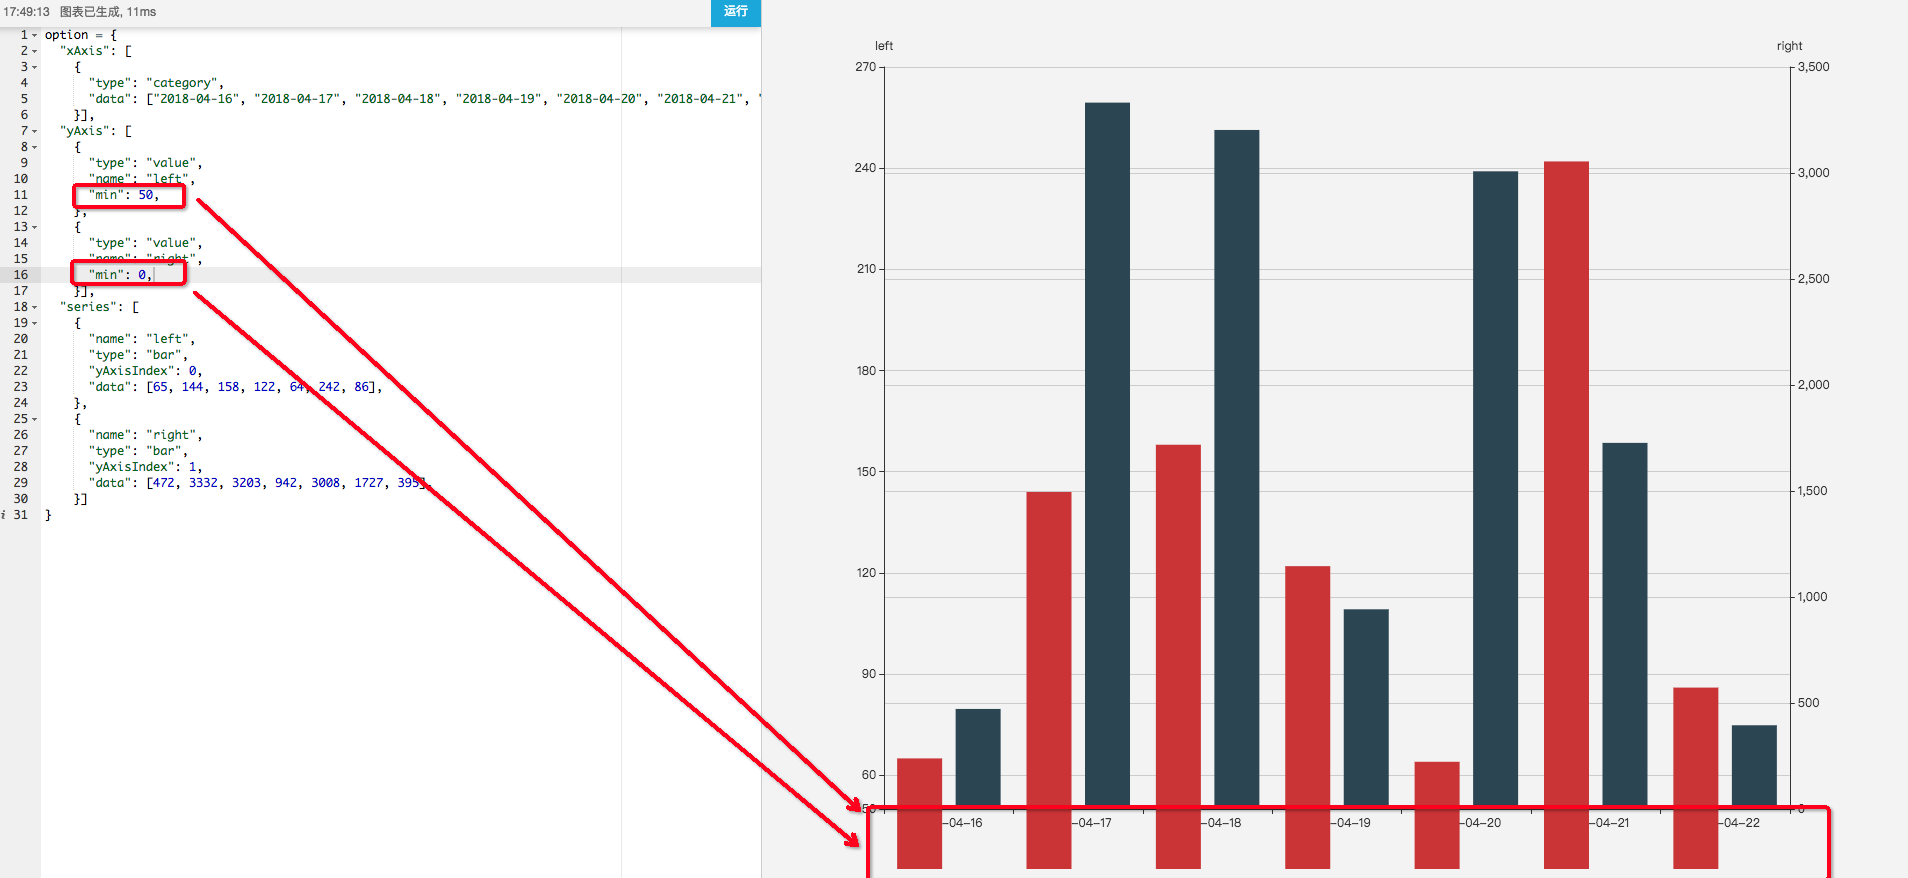Click the red left bar for 04-17
Viewport: 1908px width, 878px height.
pos(1049,680)
